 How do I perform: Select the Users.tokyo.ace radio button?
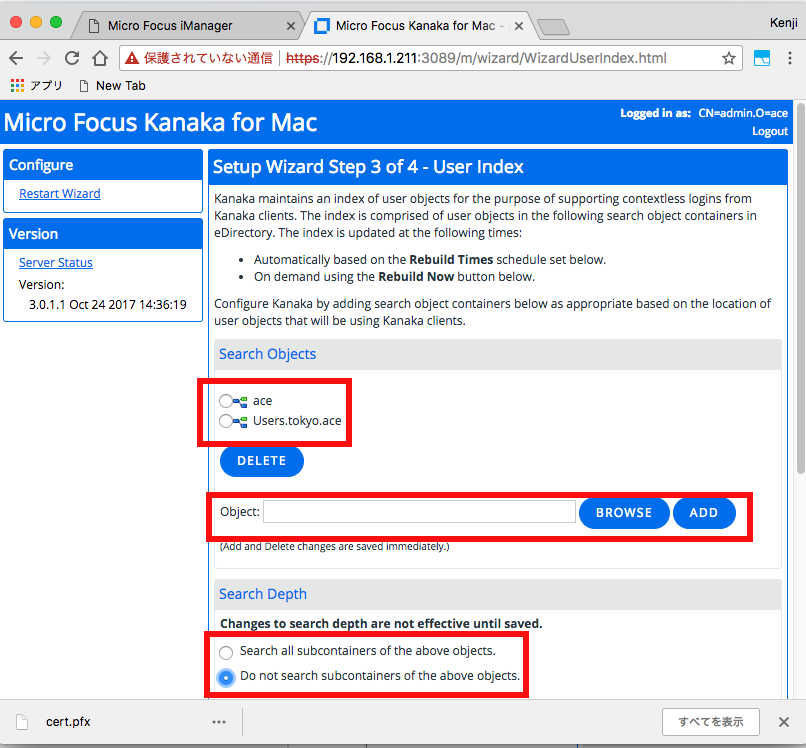[x=226, y=422]
